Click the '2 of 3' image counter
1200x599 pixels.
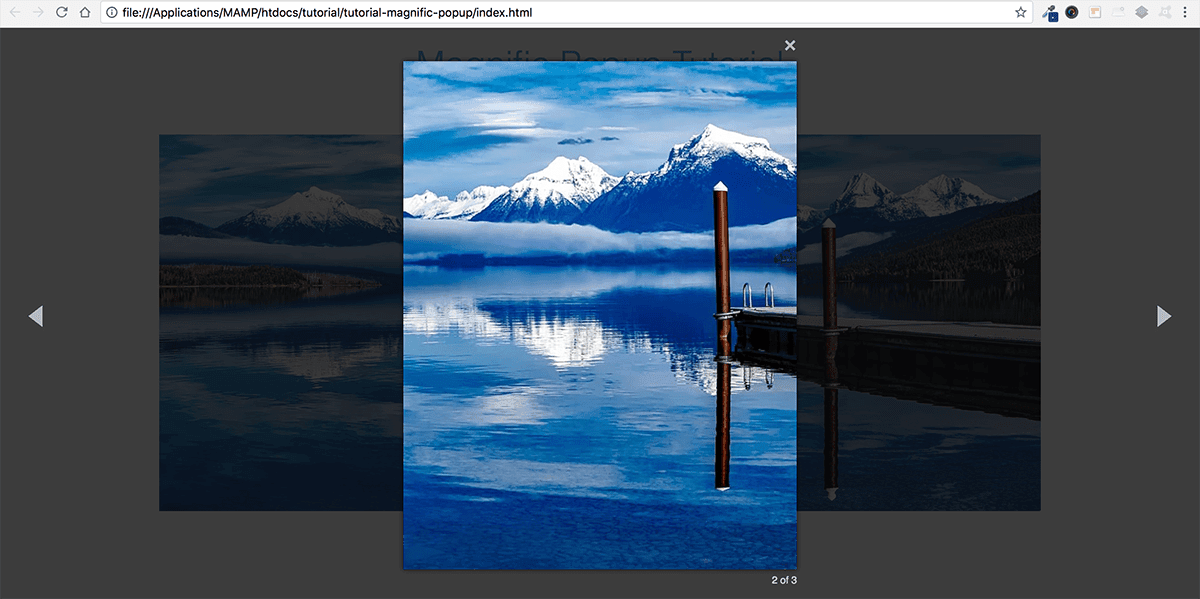[784, 580]
